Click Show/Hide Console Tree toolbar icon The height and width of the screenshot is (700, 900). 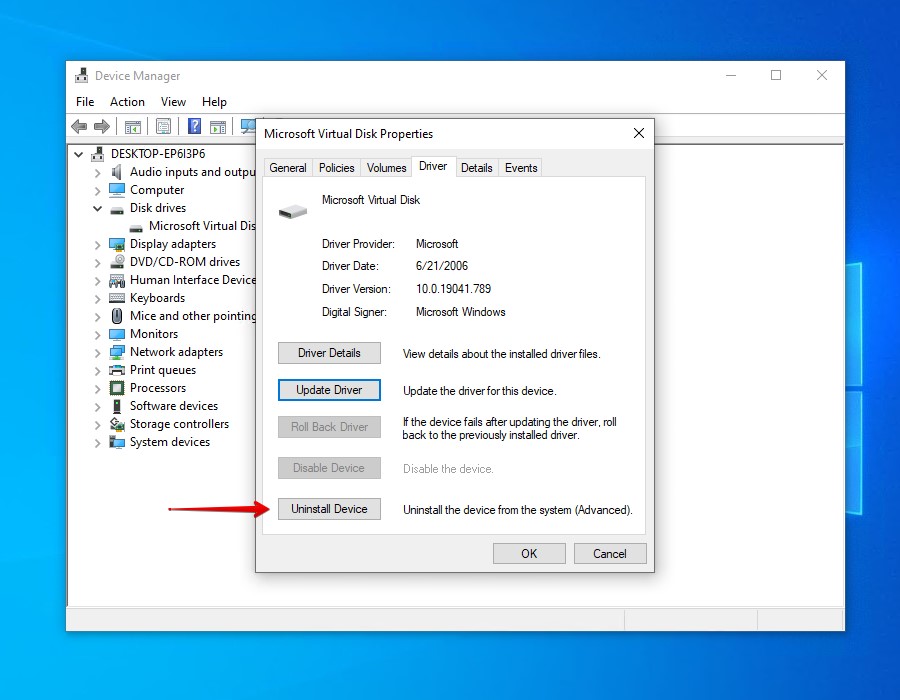pos(133,126)
